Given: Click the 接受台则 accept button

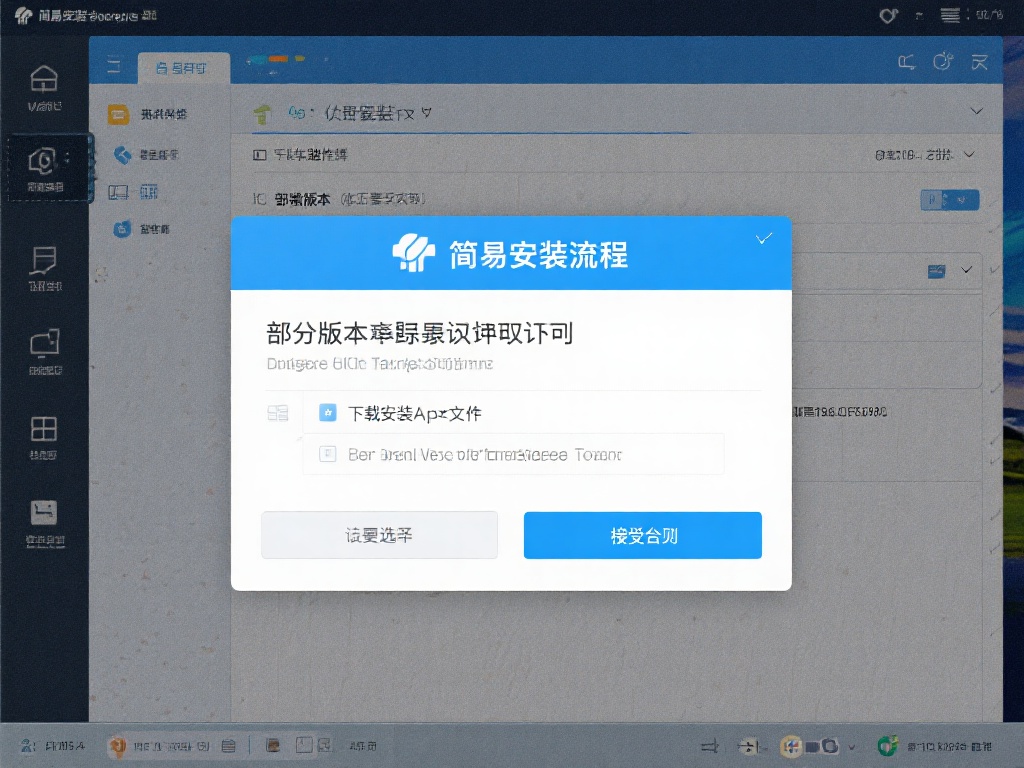Looking at the screenshot, I should [x=642, y=534].
